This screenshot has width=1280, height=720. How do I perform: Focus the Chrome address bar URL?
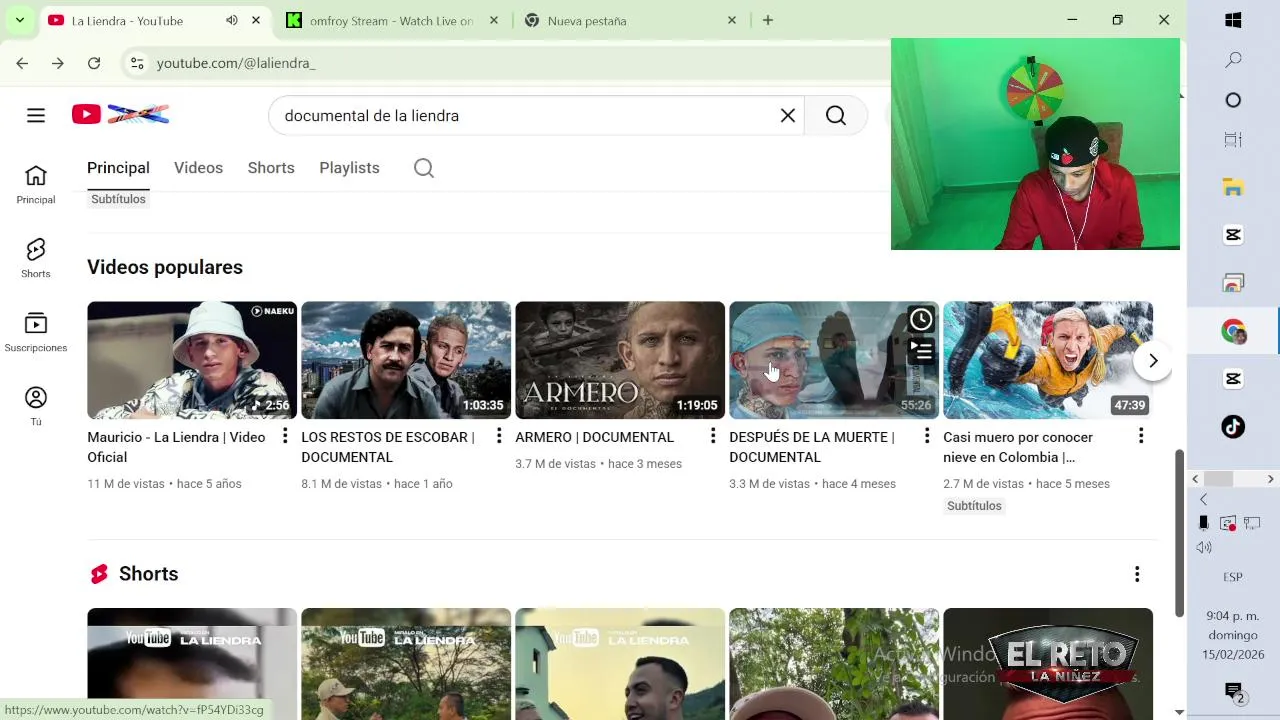(236, 63)
